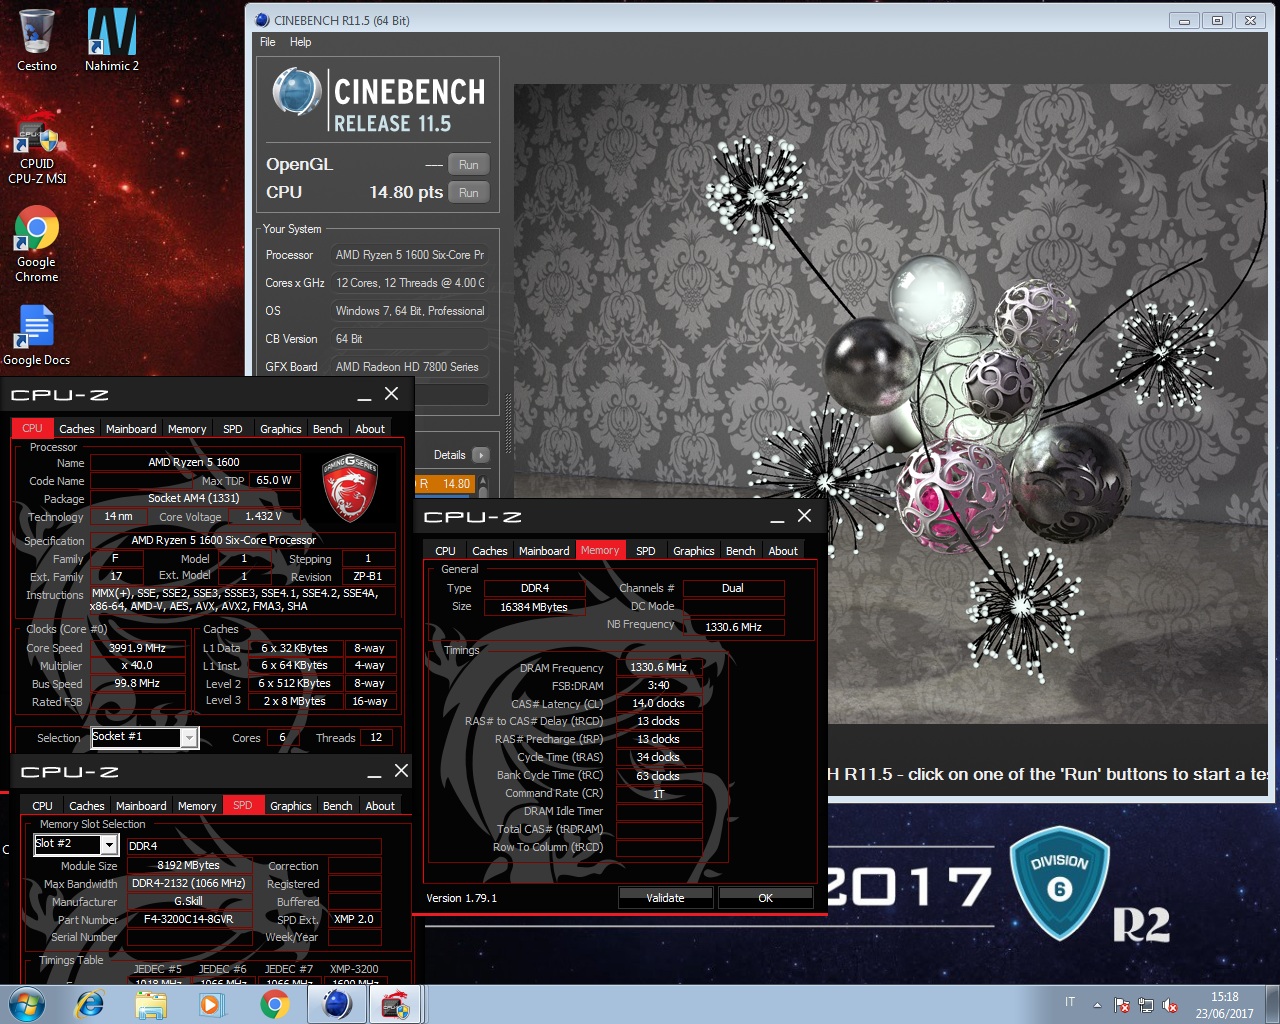Click the GFX Board field AMD Radeon HD 7800

point(410,367)
